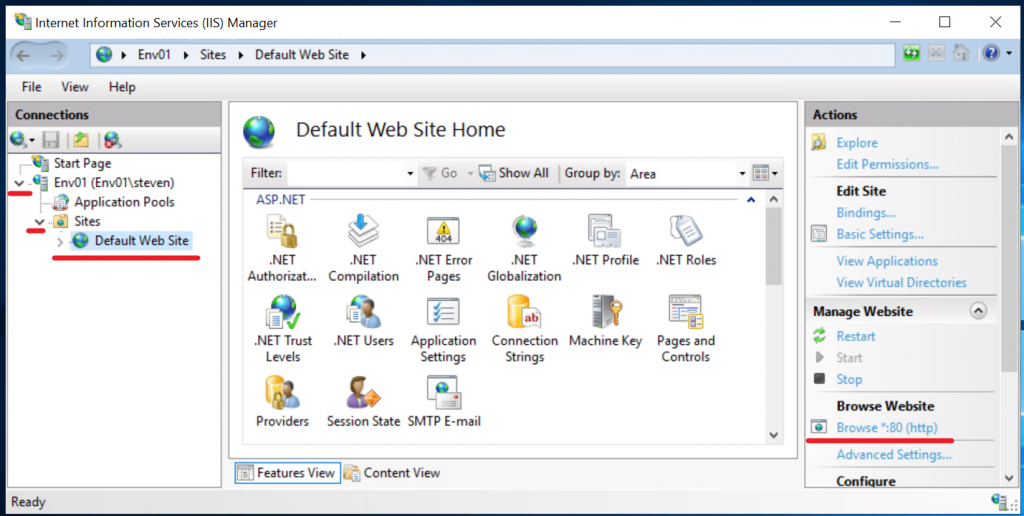
Task: Click the navigate Back arrow button
Action: click(23, 56)
